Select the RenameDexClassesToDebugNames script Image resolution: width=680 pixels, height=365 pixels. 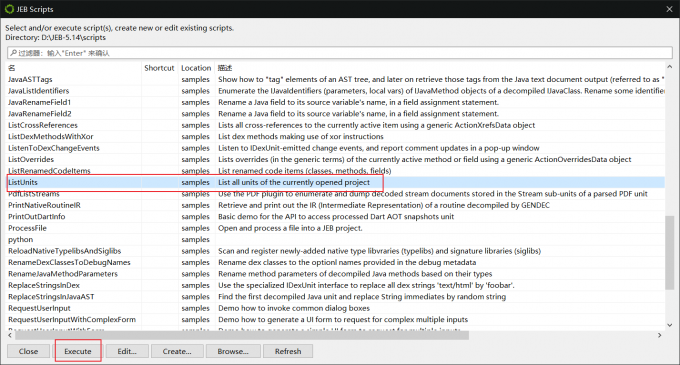[x=69, y=262]
